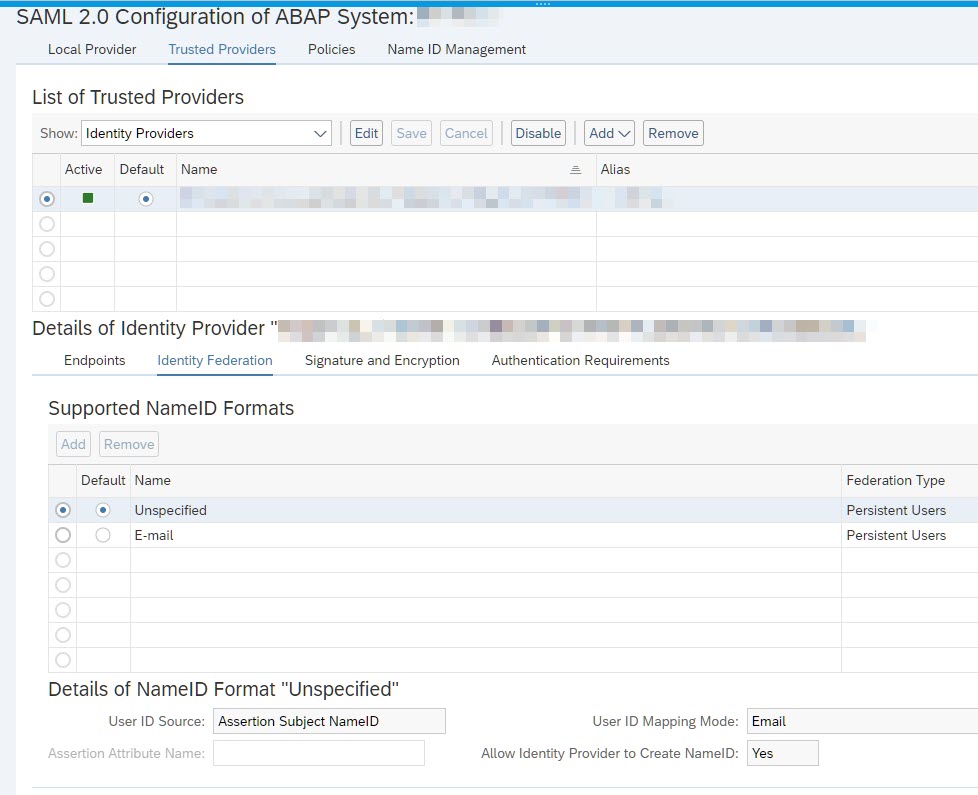Open the Signature and Encryption sub-tab
The image size is (978, 795).
point(382,360)
